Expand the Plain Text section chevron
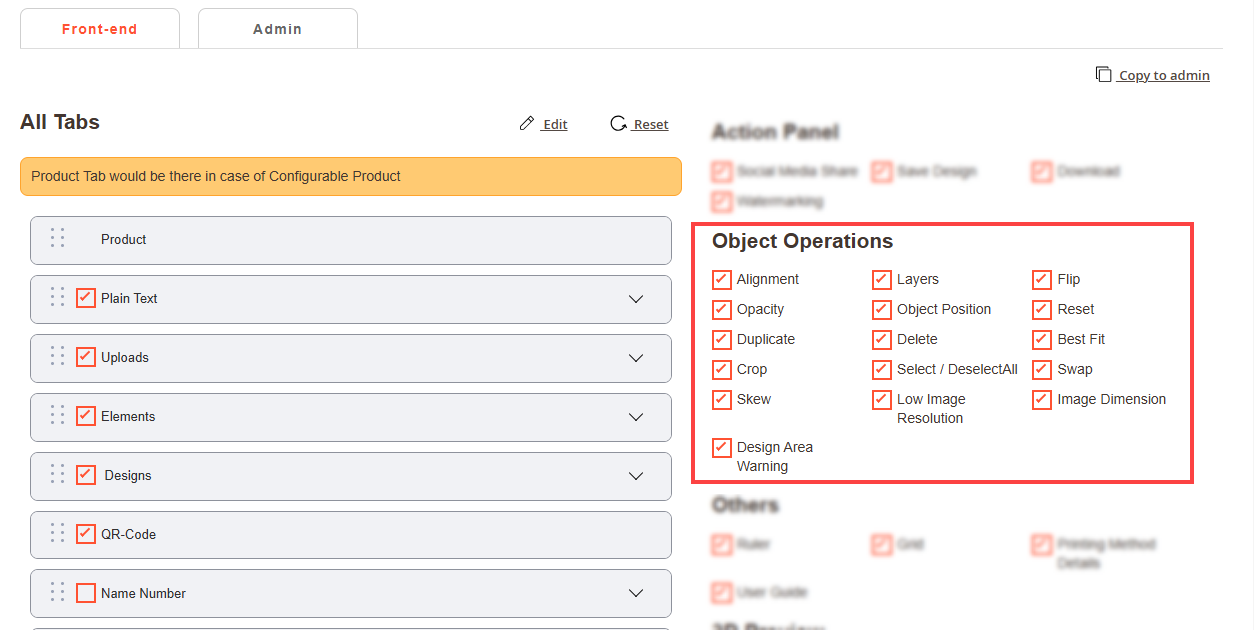Screen dimensions: 1254x630 (x=636, y=299)
